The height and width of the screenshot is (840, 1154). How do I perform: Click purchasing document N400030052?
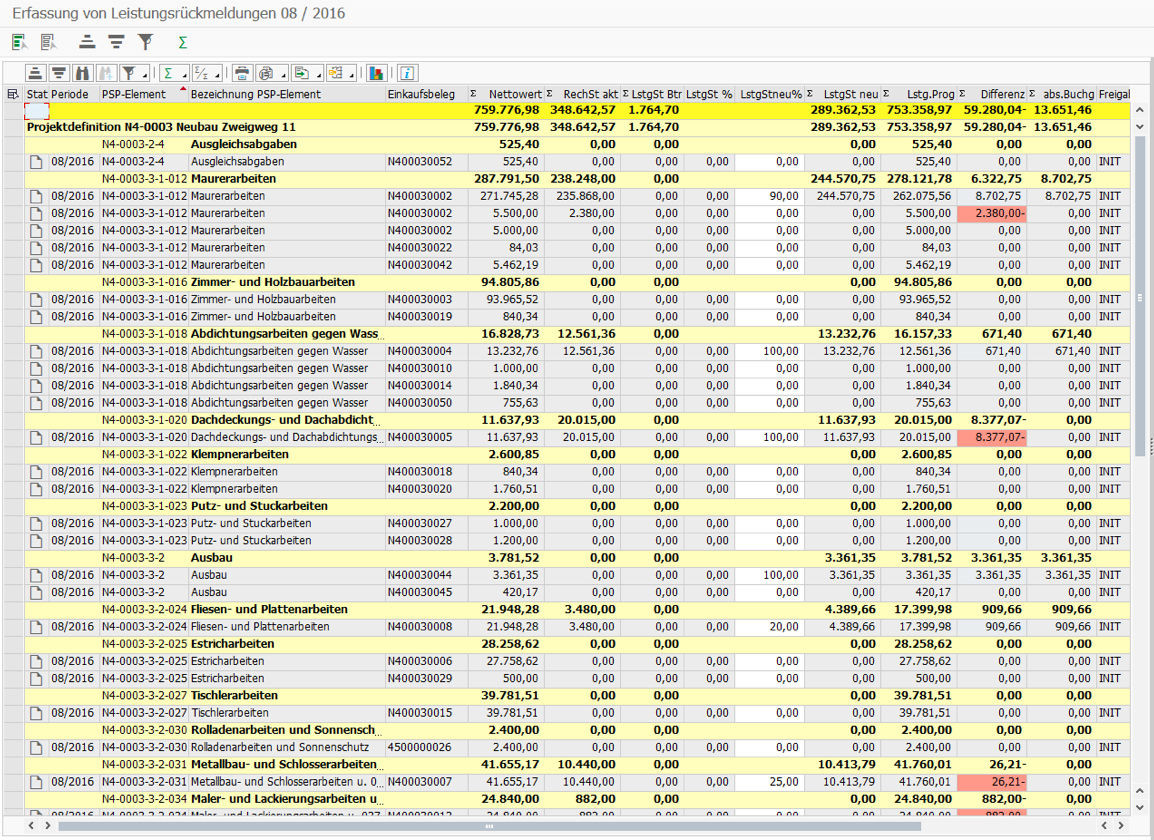(x=420, y=161)
